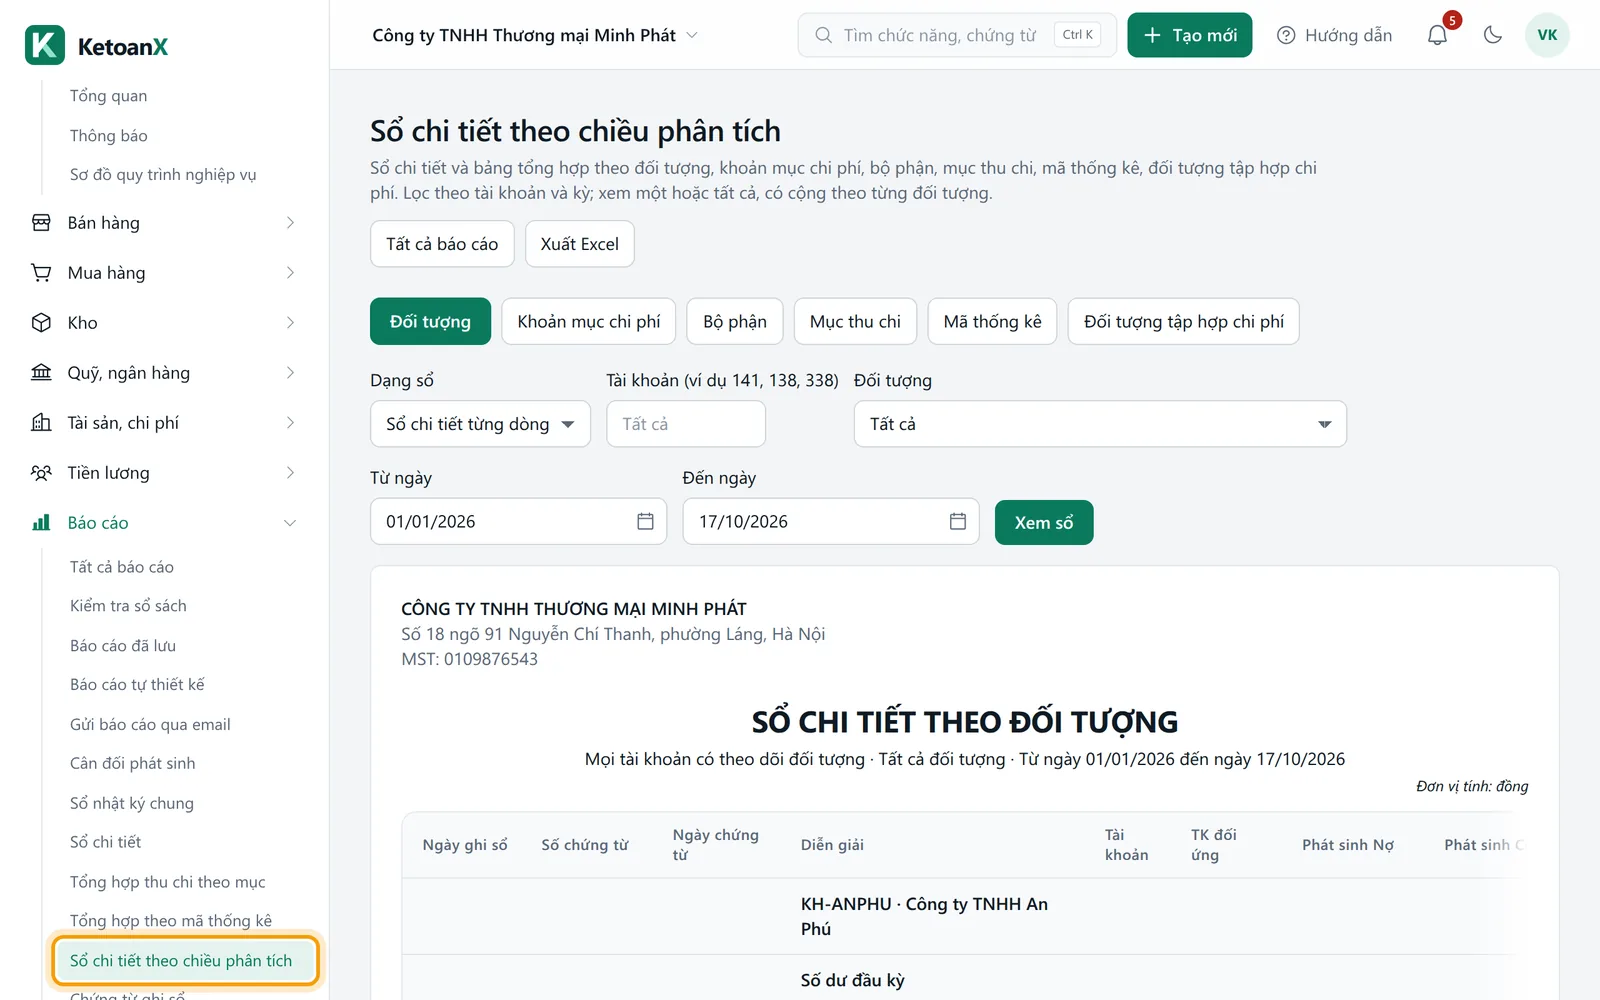Open the notifications bell

click(1437, 35)
